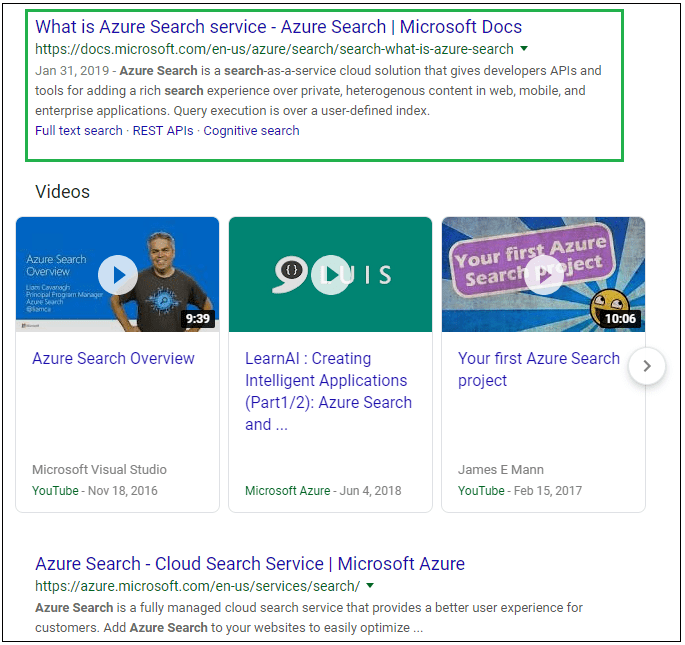Screen dimensions: 685x645
Task: Play the Azure Search Overview video
Action: (x=118, y=275)
